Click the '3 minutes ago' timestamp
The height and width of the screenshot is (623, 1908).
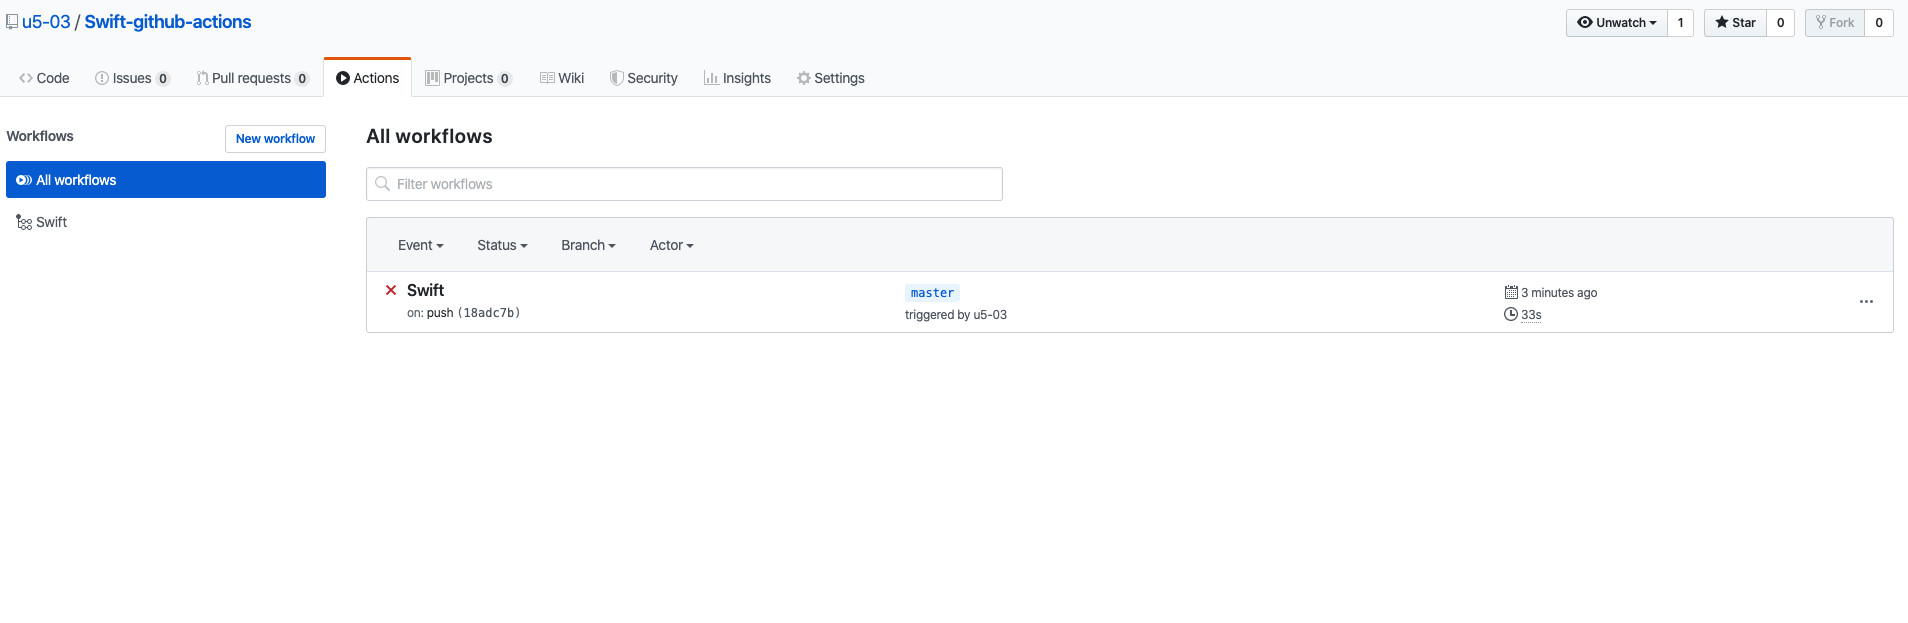(1559, 293)
